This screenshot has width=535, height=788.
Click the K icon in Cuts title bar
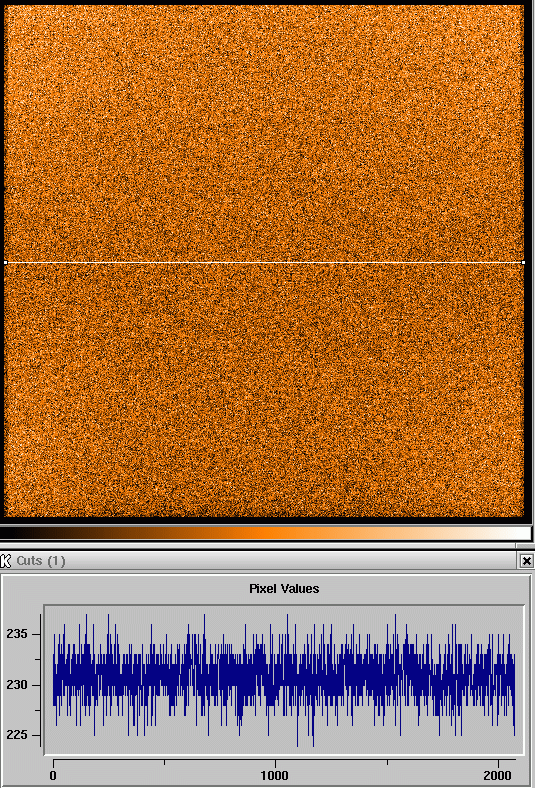tap(6, 560)
